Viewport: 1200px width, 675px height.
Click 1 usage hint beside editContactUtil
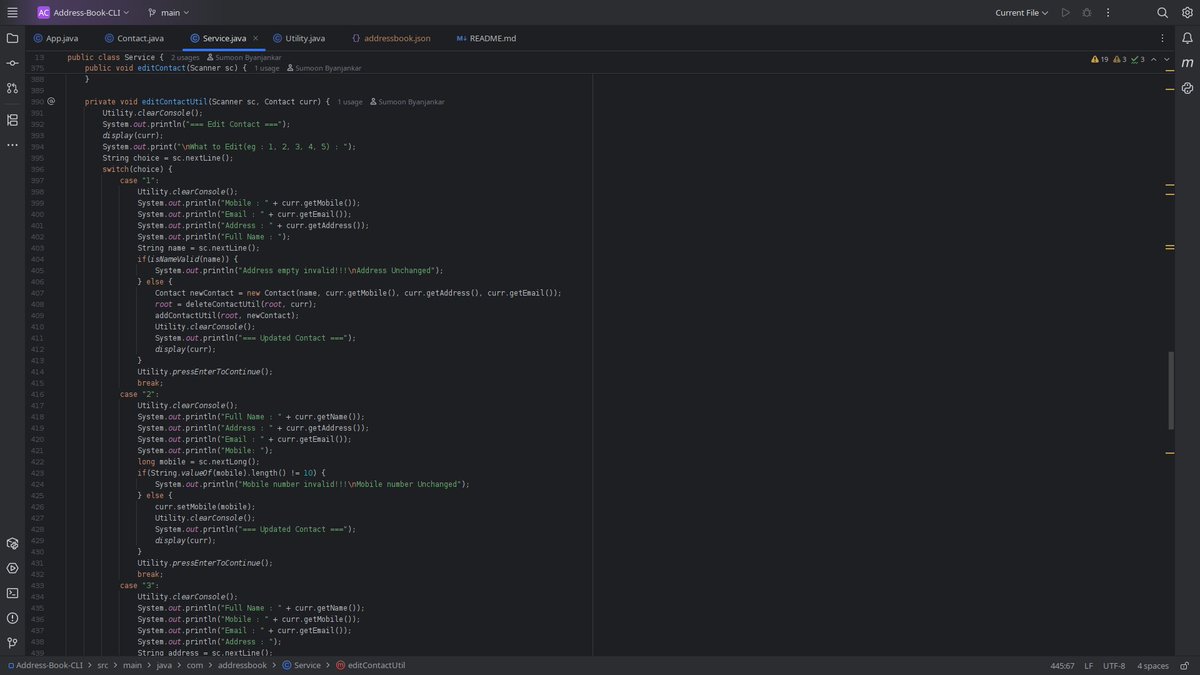pos(350,101)
